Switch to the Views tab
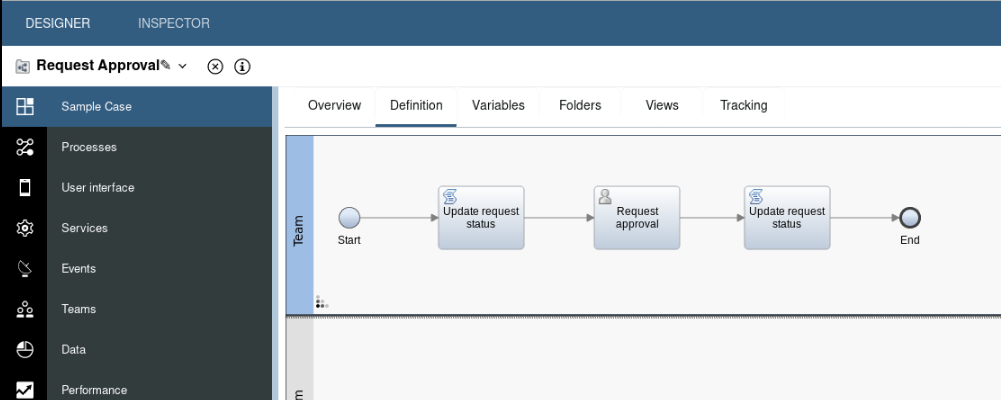This screenshot has height=400, width=1001. click(662, 106)
